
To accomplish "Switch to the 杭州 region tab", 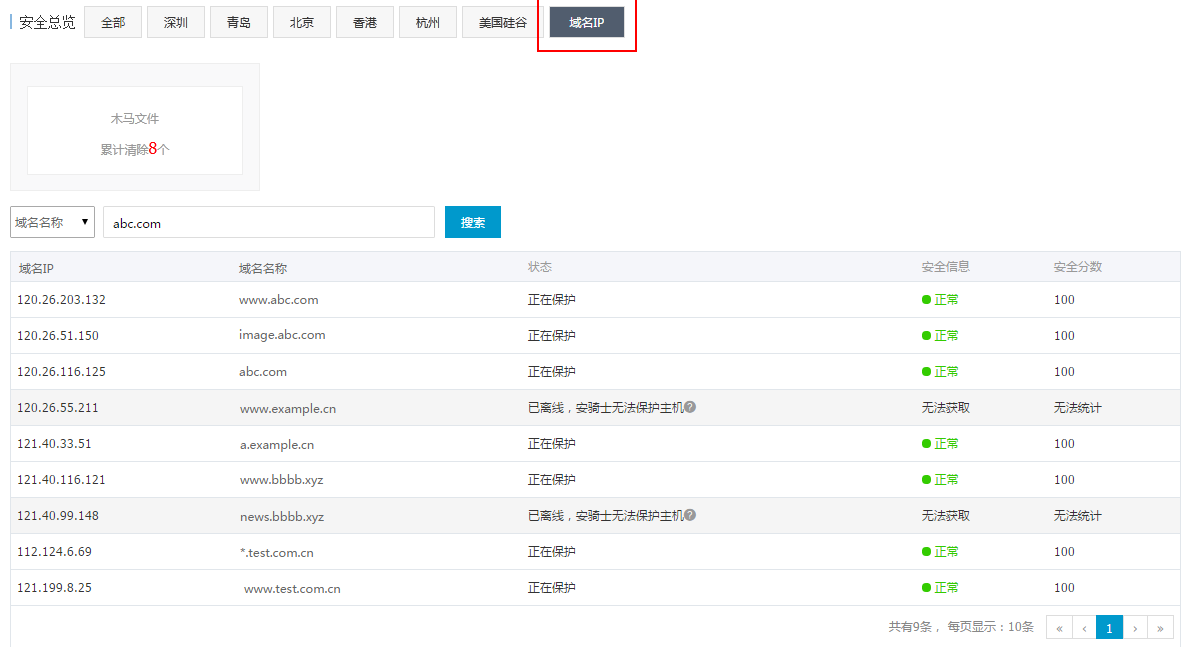I will pos(428,22).
